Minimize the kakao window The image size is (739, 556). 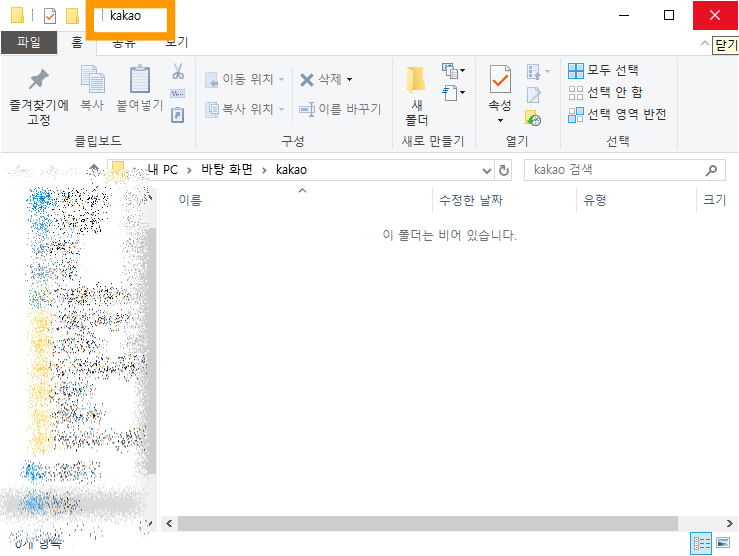pos(624,16)
